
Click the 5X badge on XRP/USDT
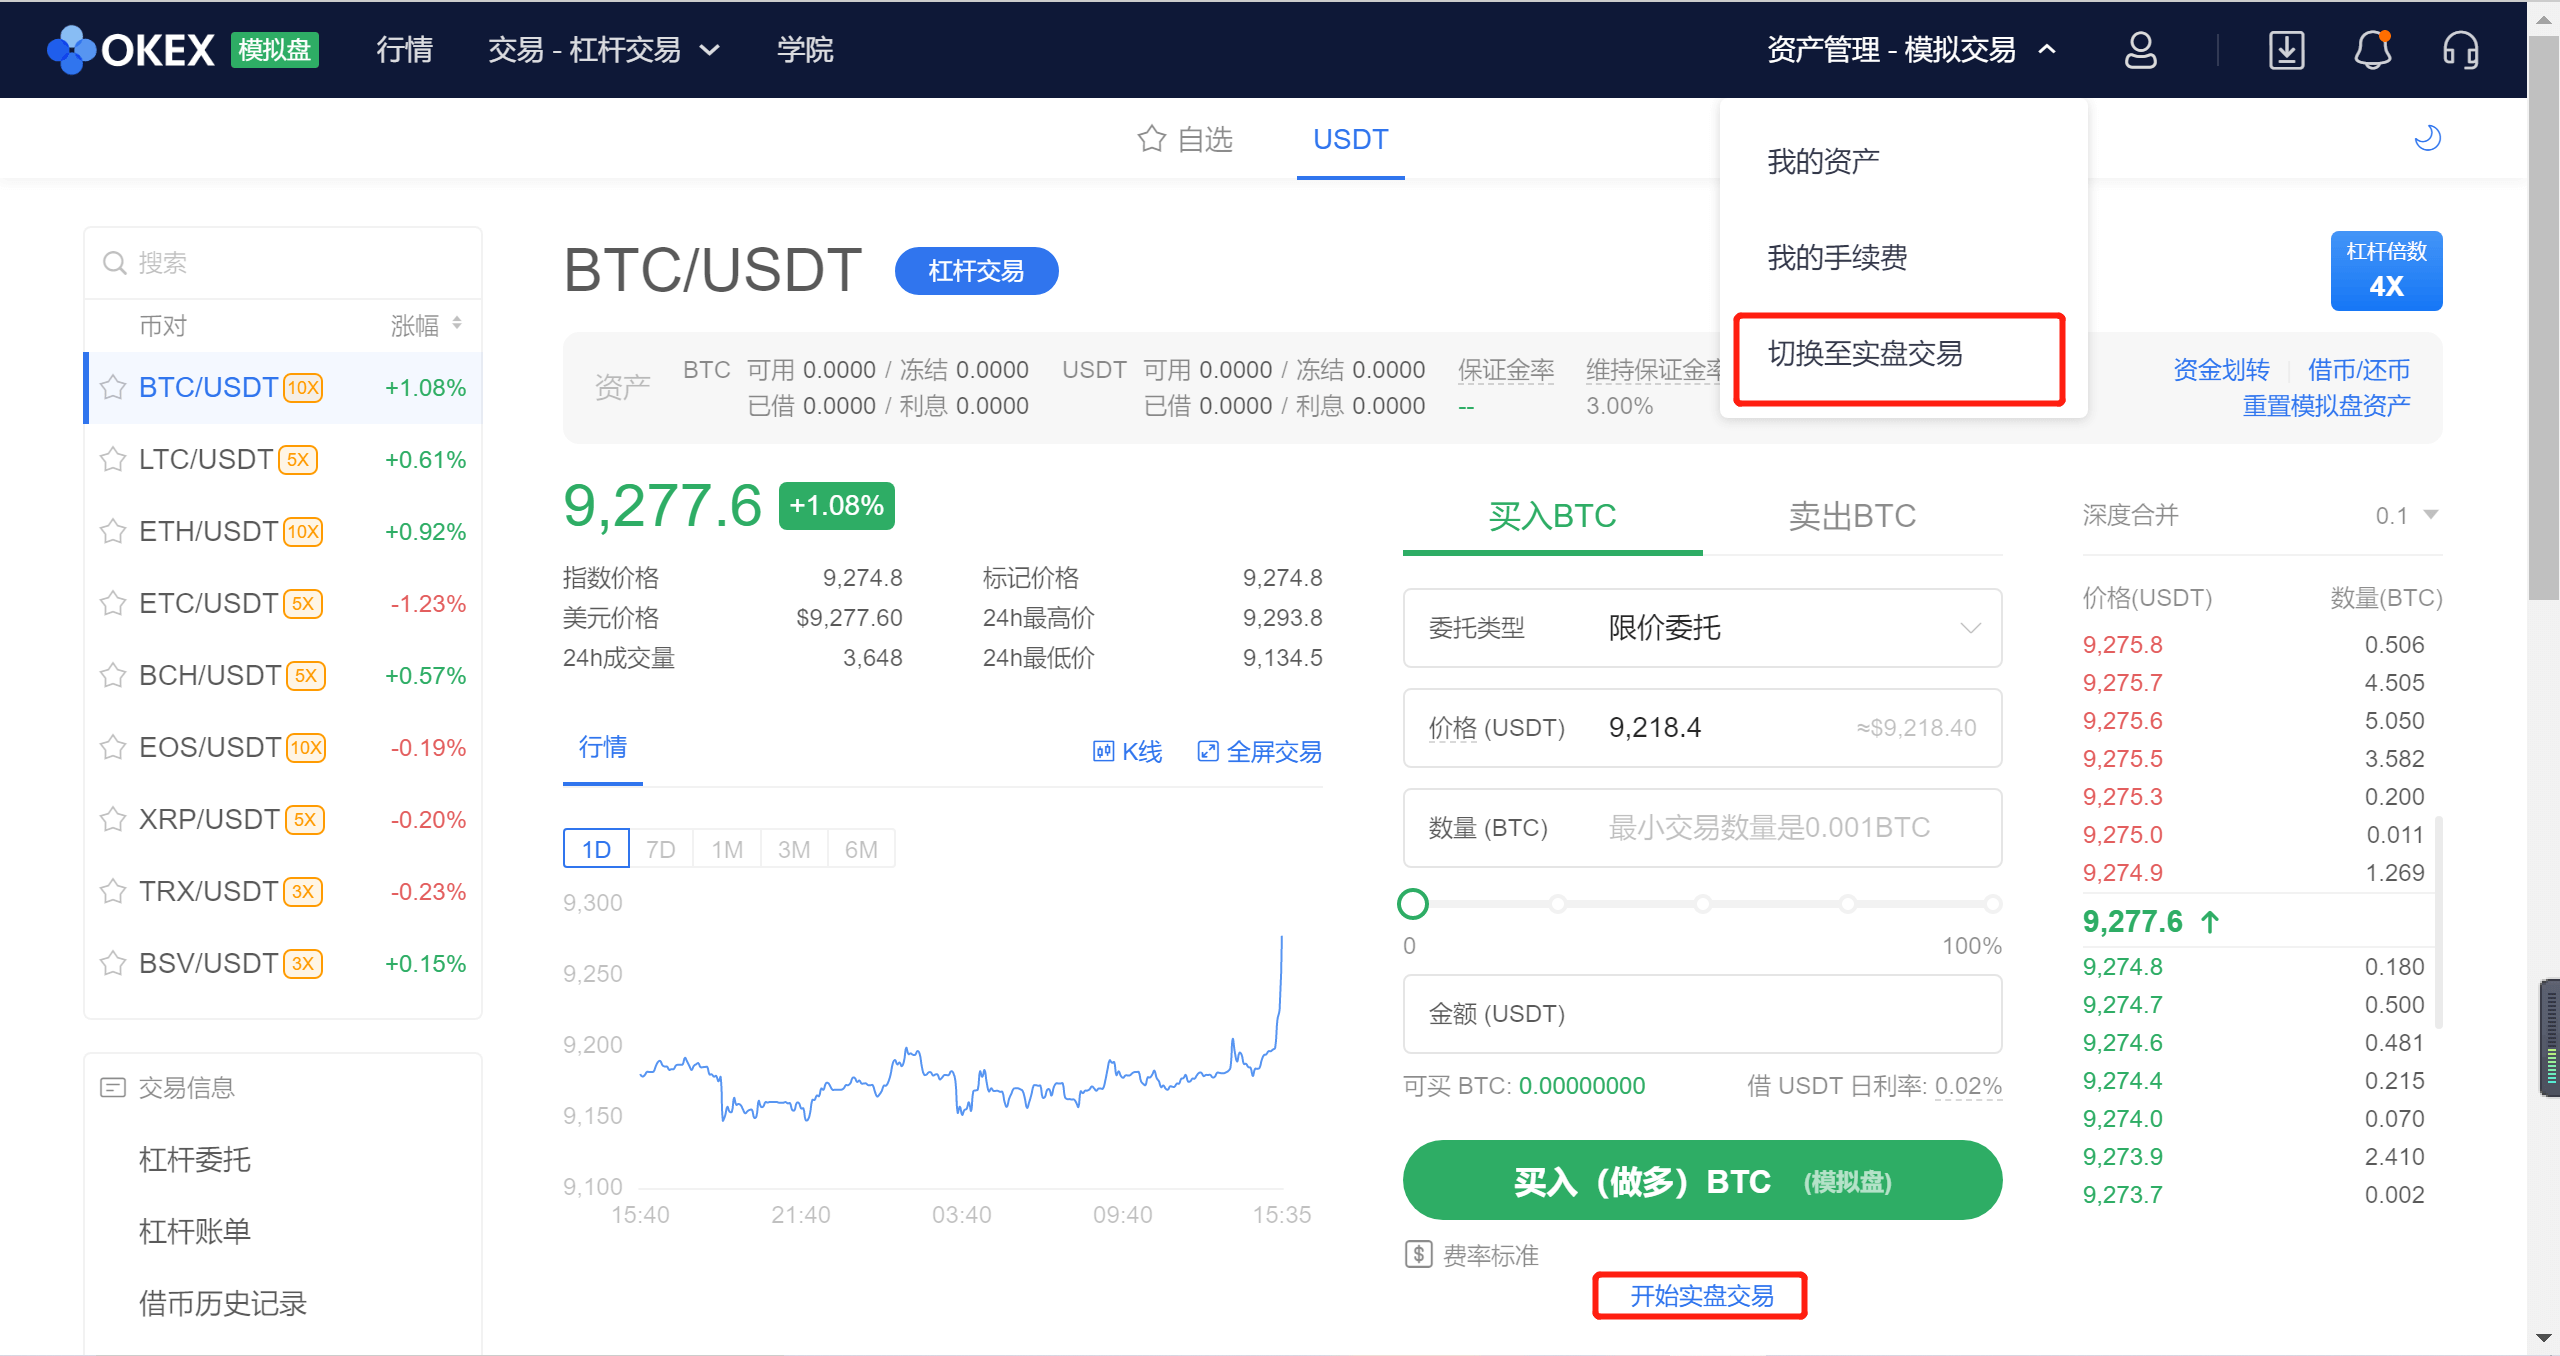click(305, 820)
